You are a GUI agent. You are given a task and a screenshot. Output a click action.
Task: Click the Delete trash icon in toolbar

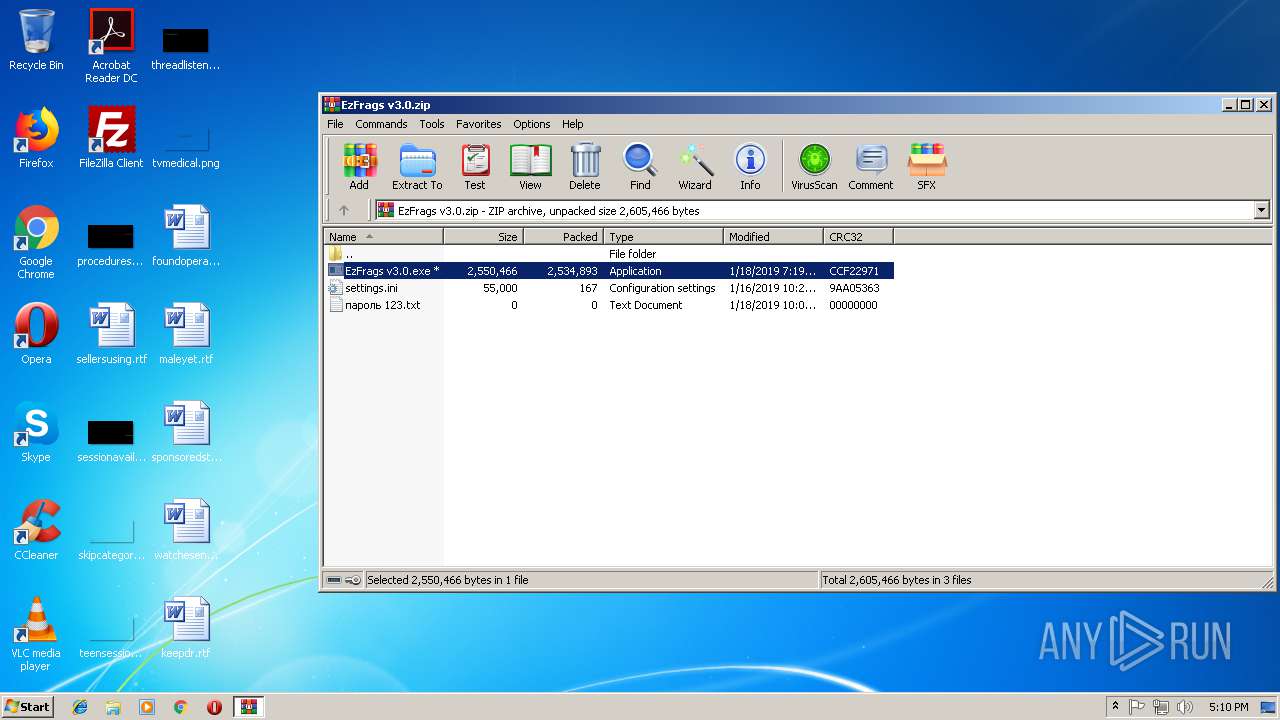point(585,166)
